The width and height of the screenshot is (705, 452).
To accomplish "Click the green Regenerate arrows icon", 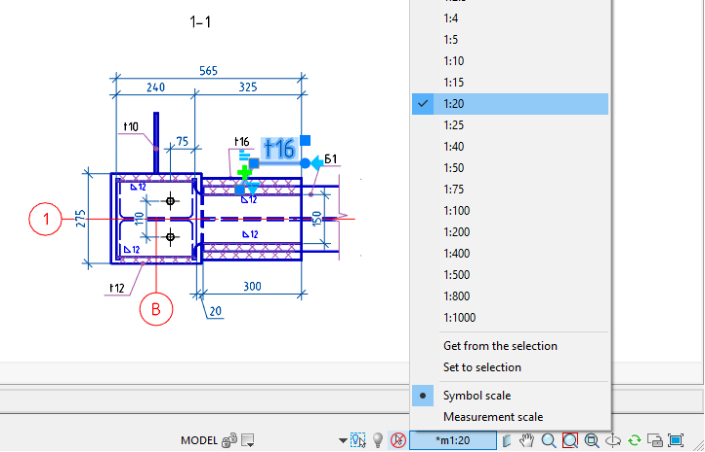I will click(635, 440).
